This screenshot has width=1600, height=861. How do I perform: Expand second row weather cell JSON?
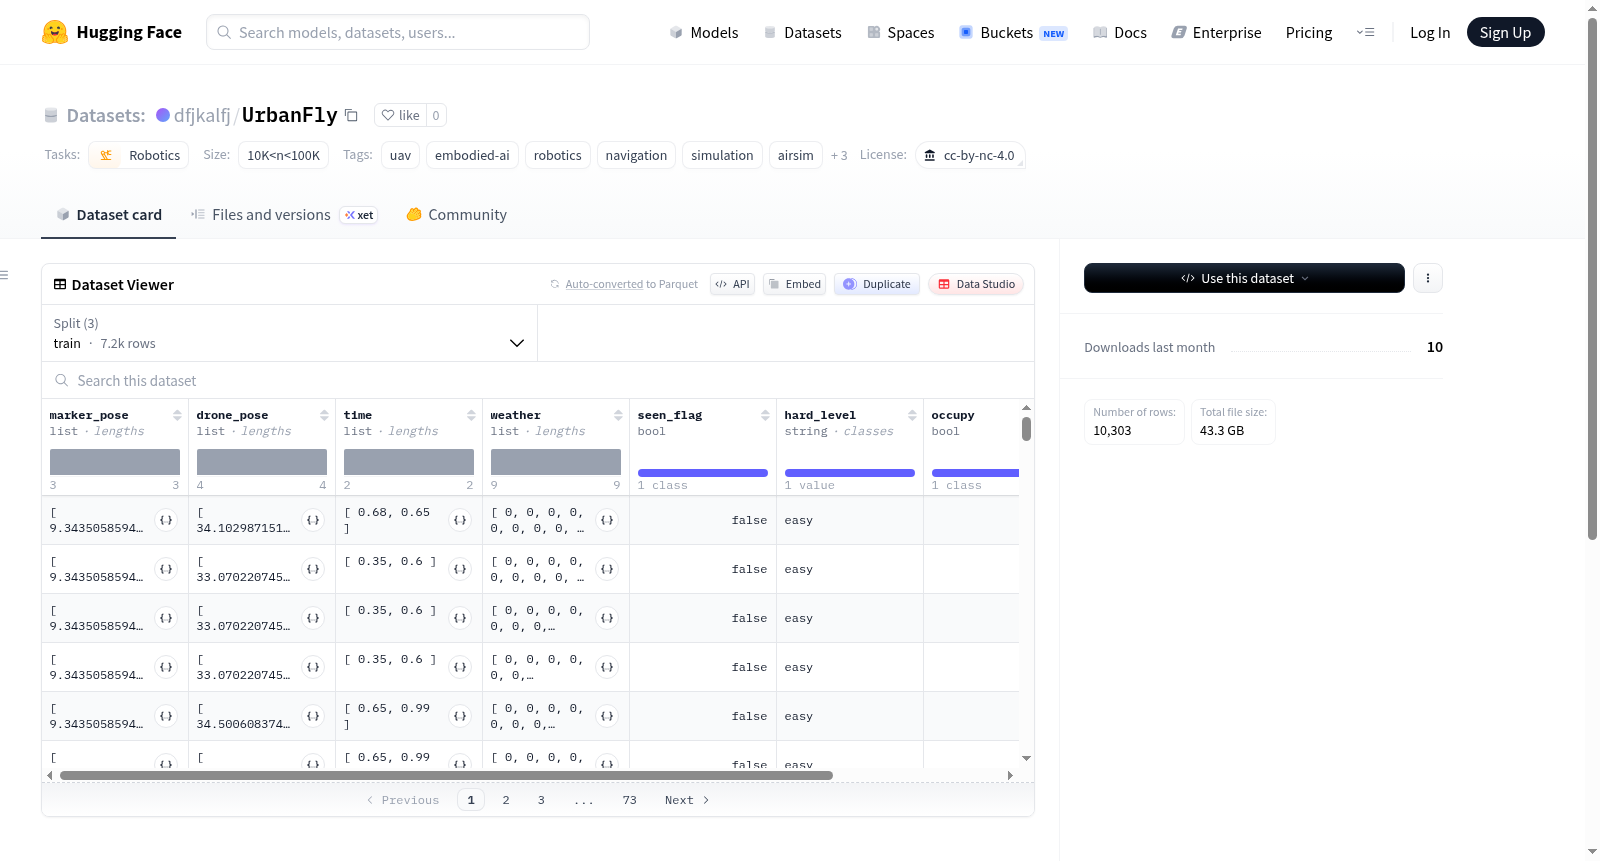tap(607, 569)
